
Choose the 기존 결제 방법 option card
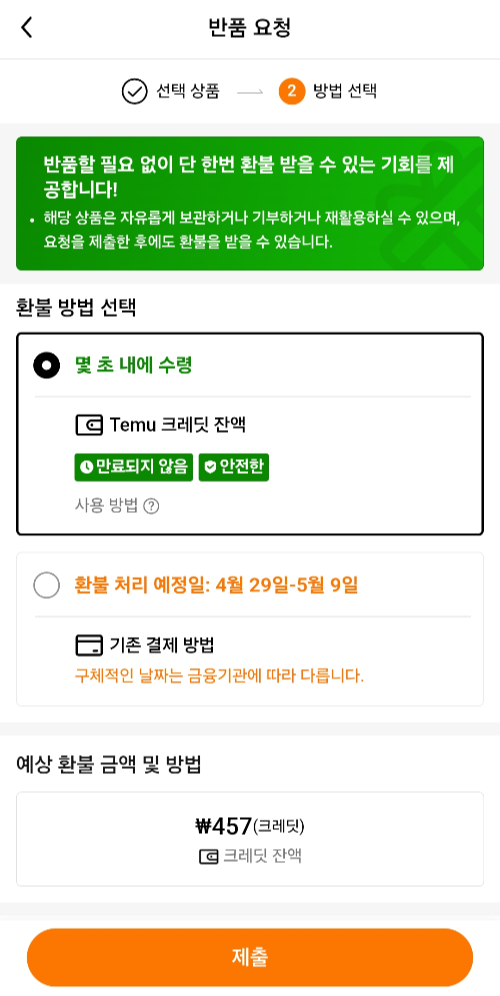click(250, 629)
